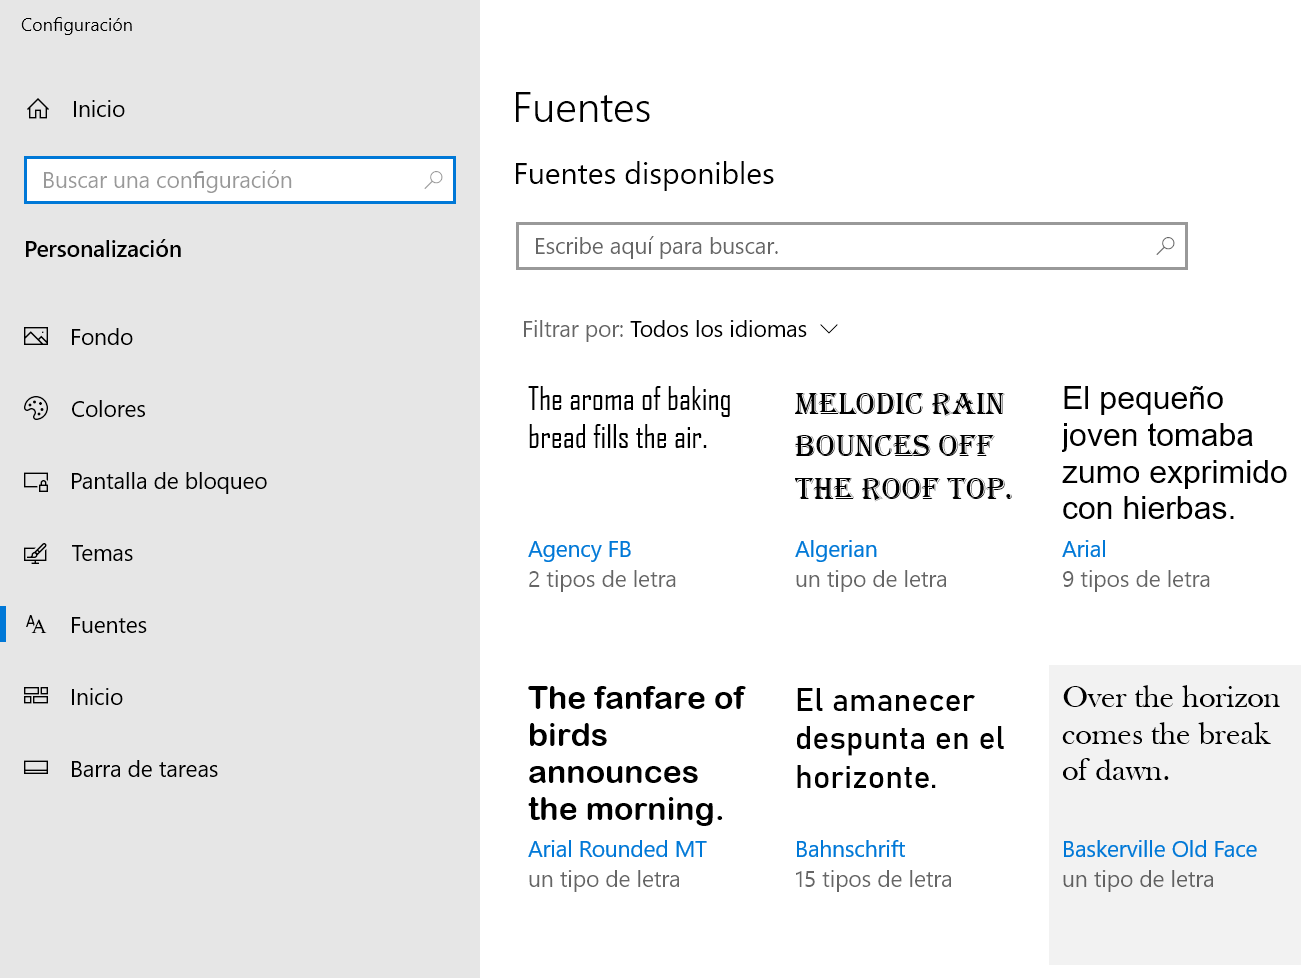Go to Inicio home at top of sidebar

tap(240, 109)
